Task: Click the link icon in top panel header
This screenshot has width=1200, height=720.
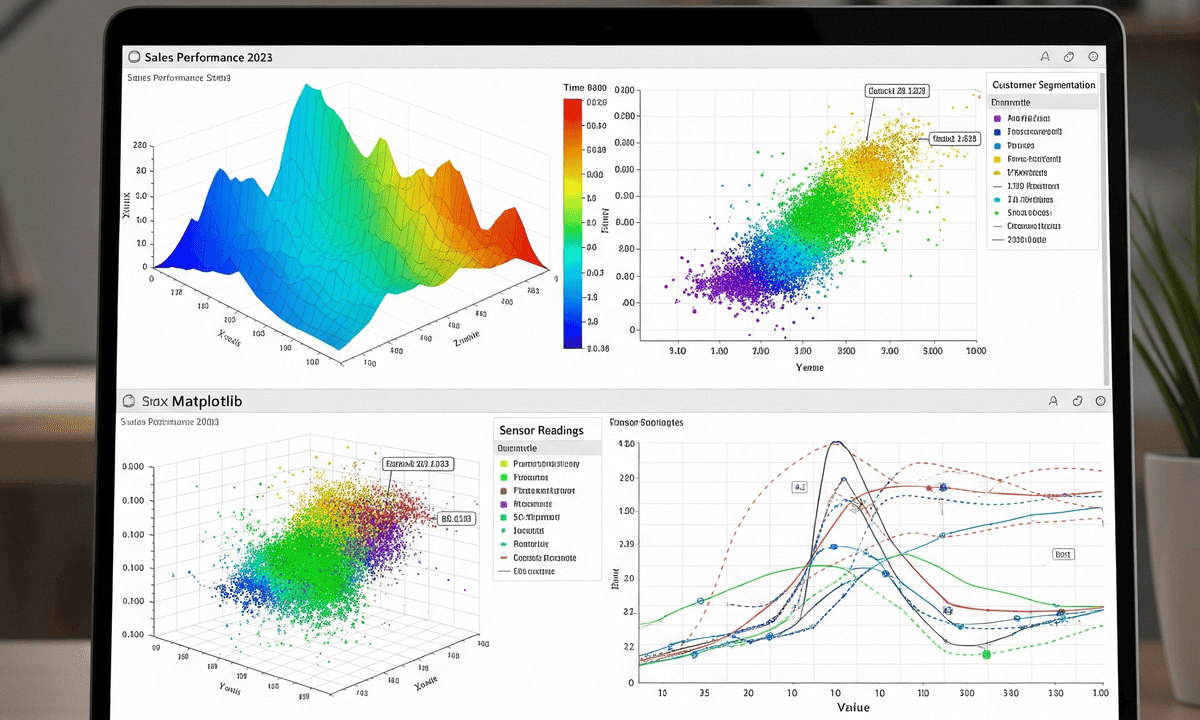Action: tap(1069, 58)
